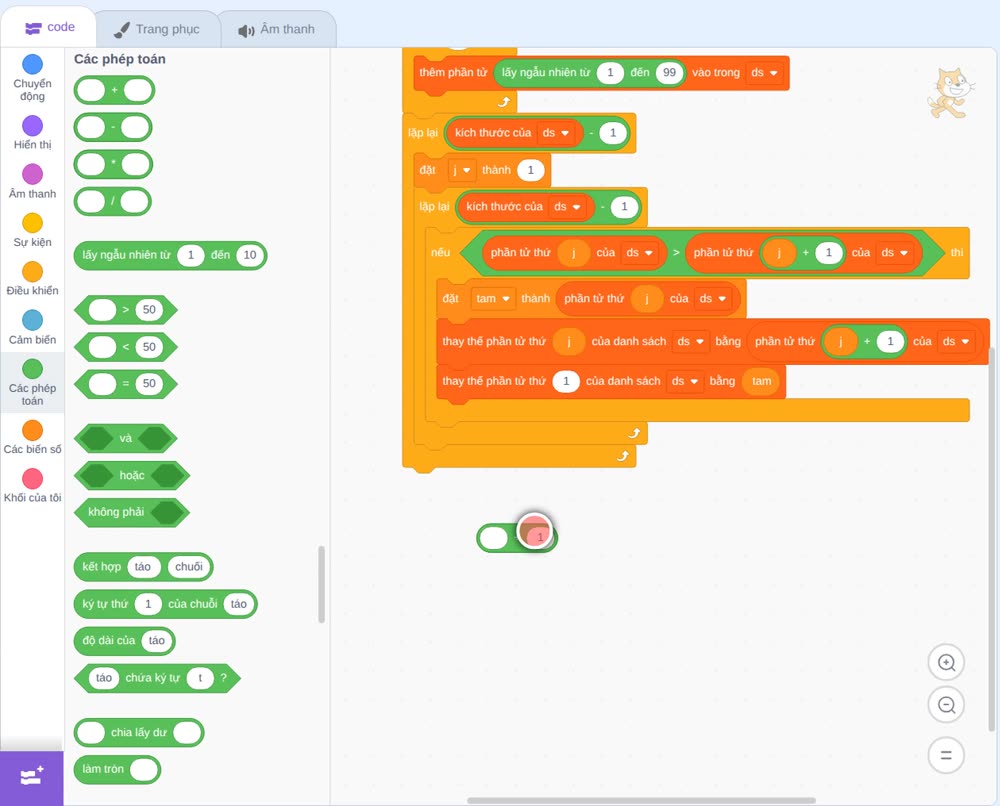Select the 'chia lấy dư' block

(139, 733)
